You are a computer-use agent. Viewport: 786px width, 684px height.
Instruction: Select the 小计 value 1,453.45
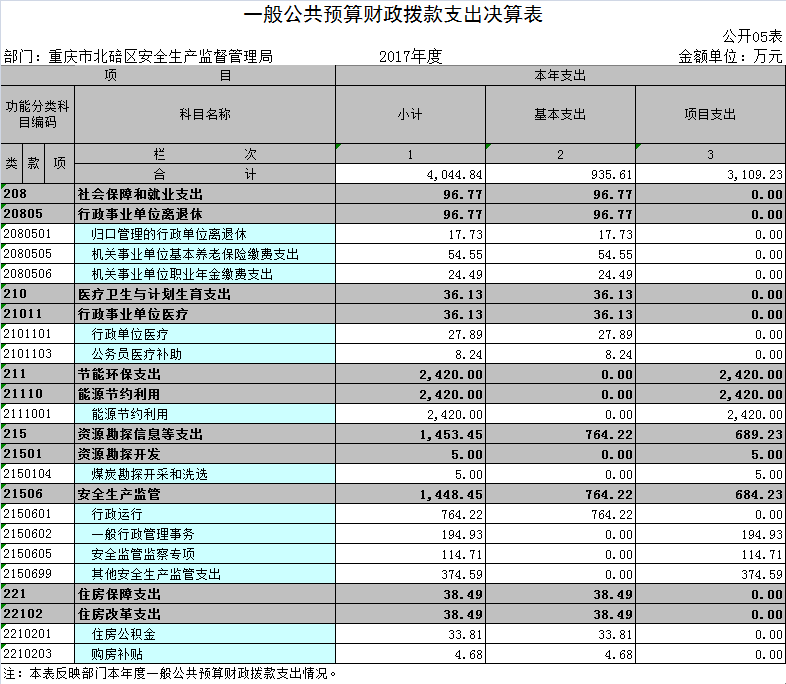[x=410, y=434]
